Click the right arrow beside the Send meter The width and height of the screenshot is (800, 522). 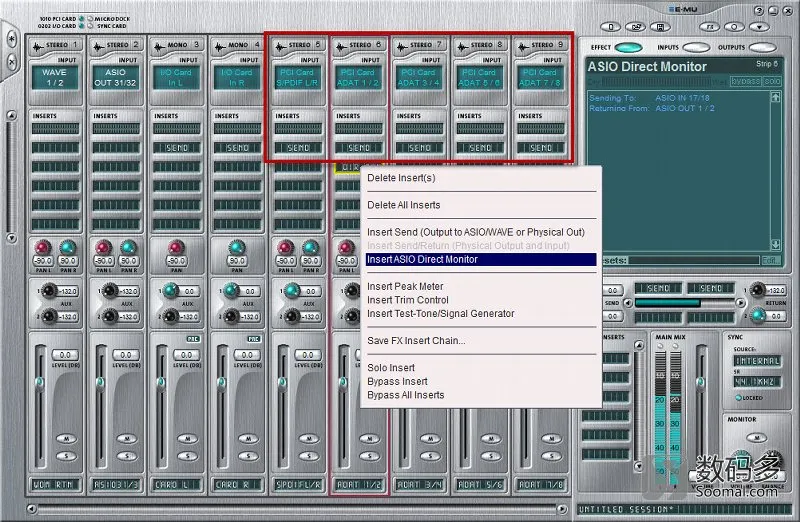point(740,303)
